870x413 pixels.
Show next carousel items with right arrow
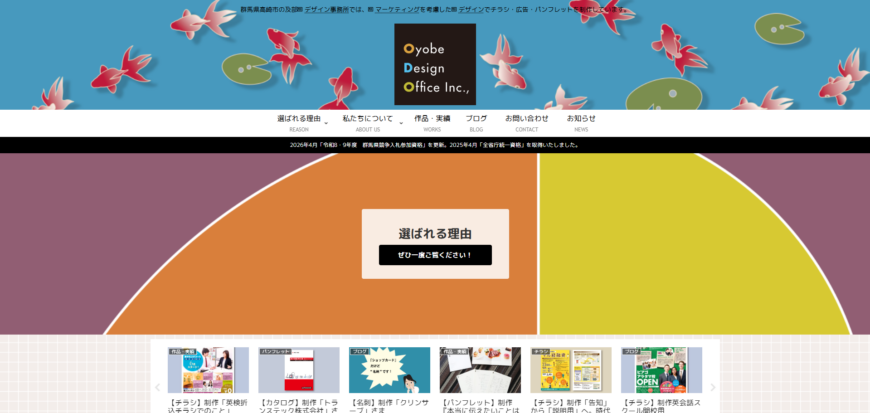[x=713, y=387]
